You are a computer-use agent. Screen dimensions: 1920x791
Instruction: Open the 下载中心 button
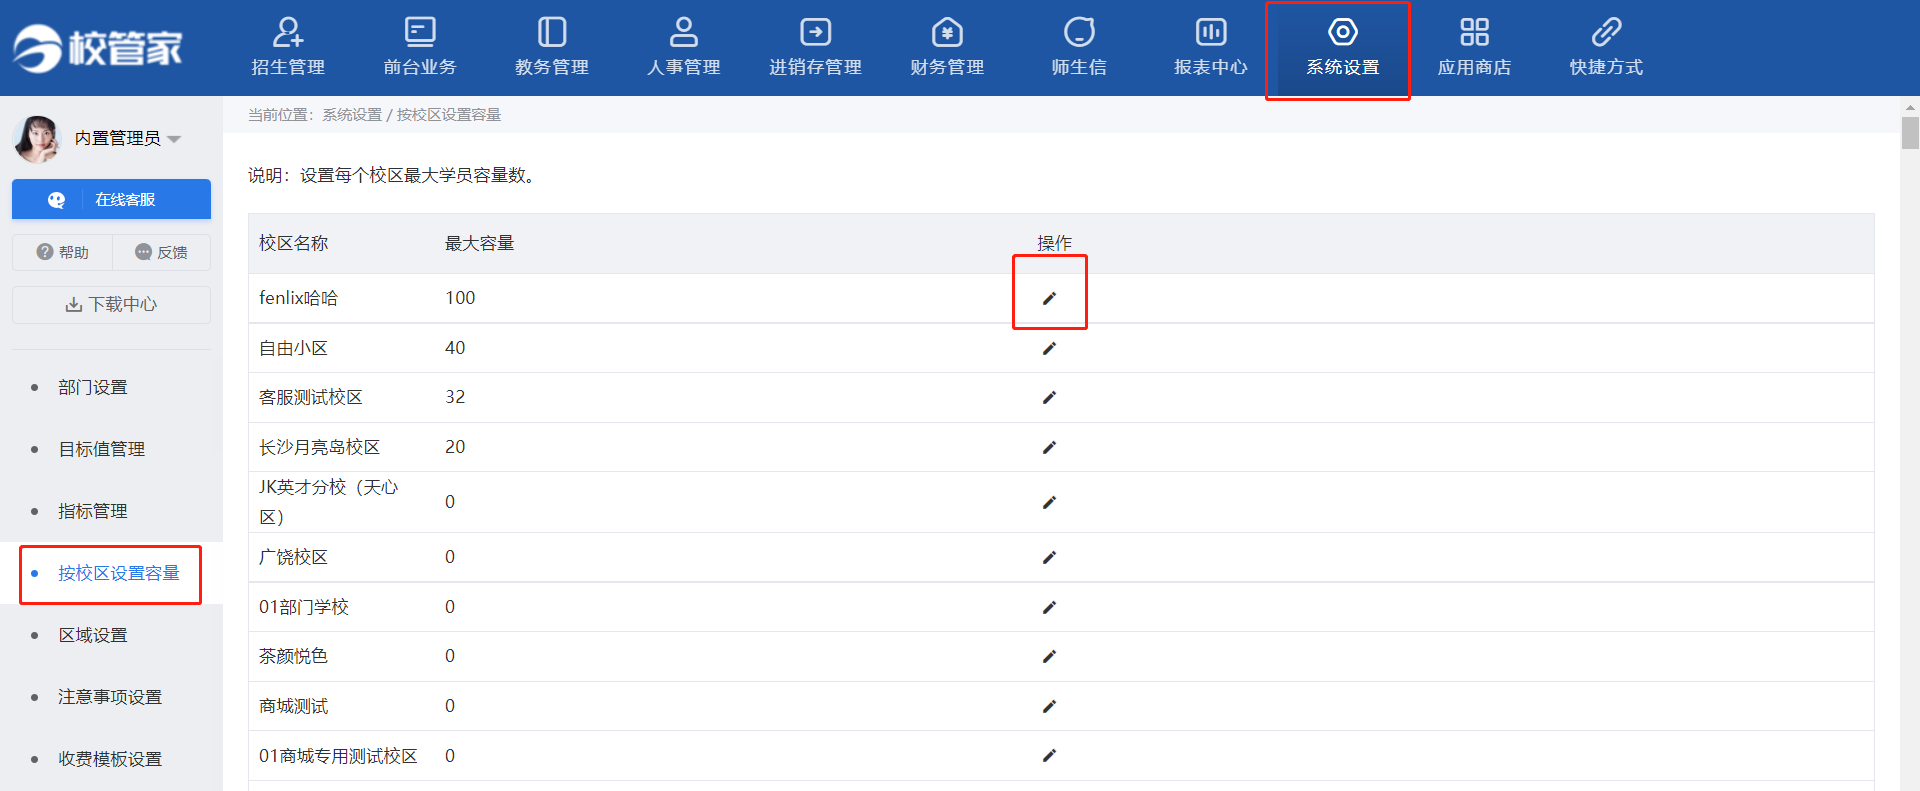click(x=111, y=304)
